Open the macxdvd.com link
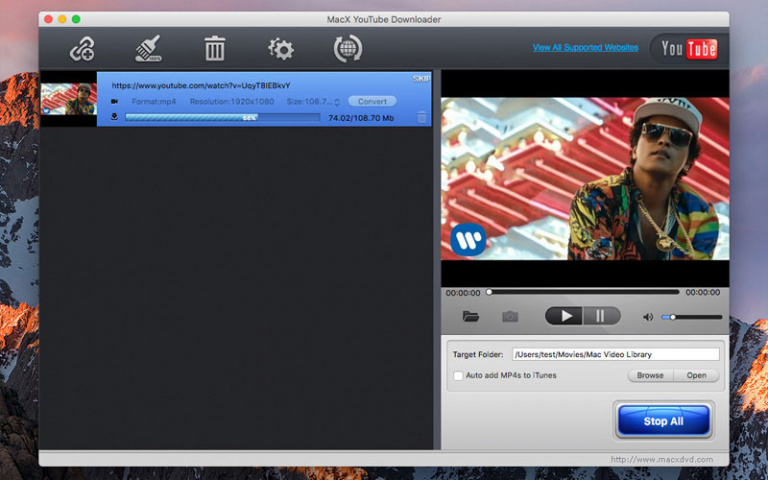 [662, 459]
